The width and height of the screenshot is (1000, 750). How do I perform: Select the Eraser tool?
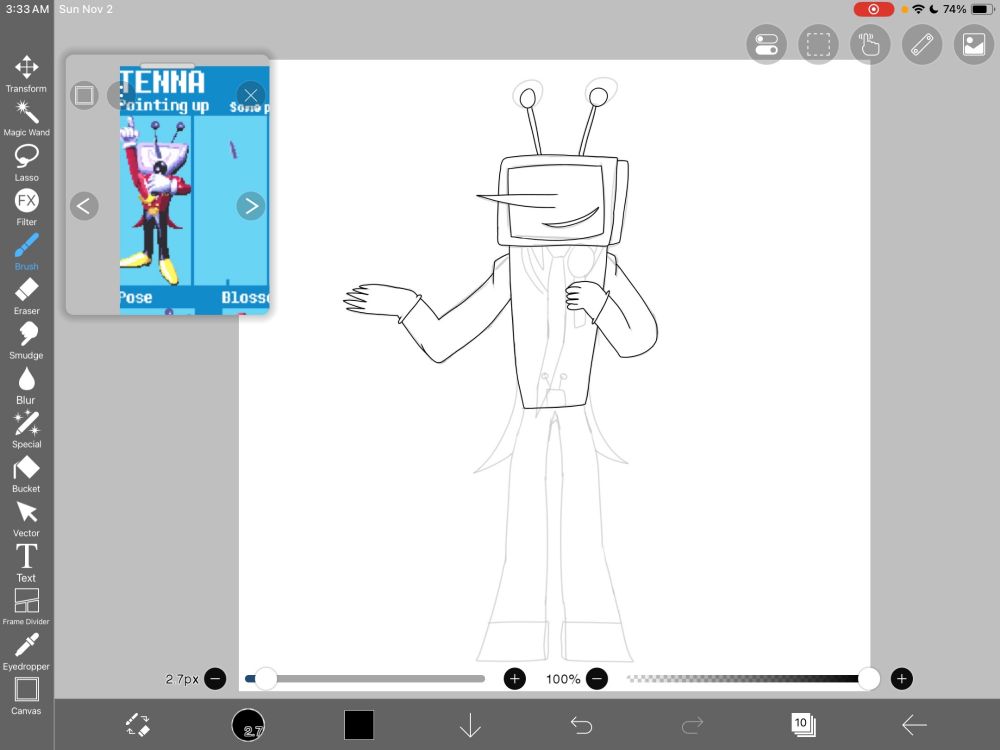point(26,297)
